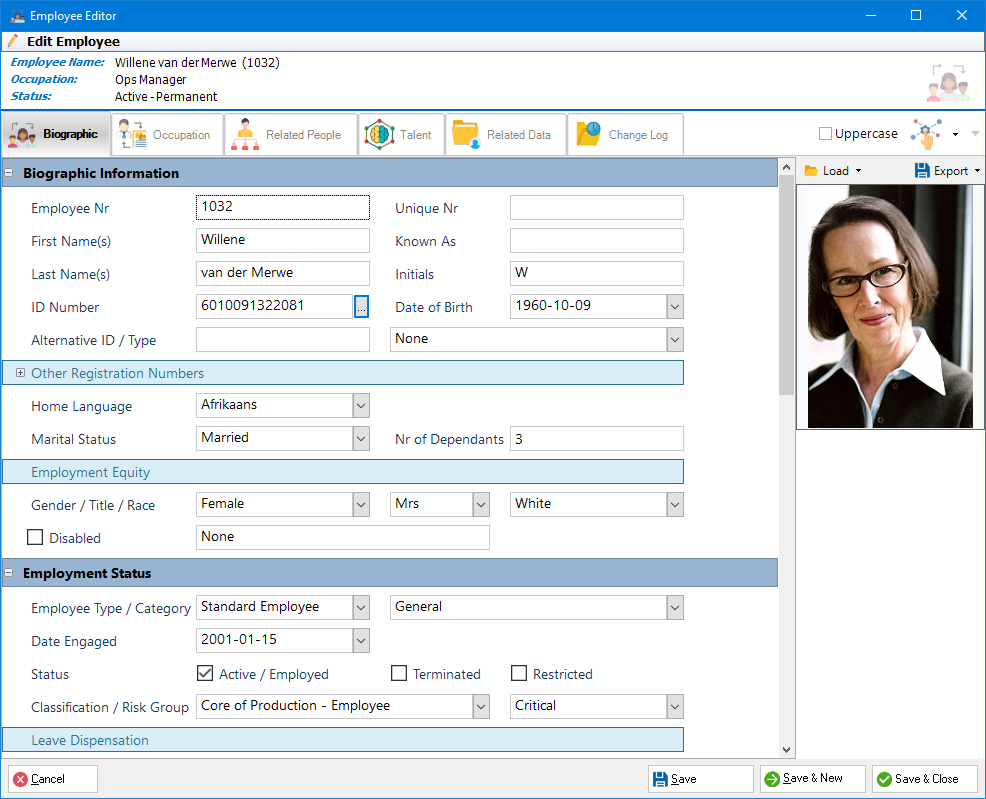This screenshot has width=986, height=799.
Task: Click the Save & Close button
Action: pyautogui.click(x=924, y=779)
